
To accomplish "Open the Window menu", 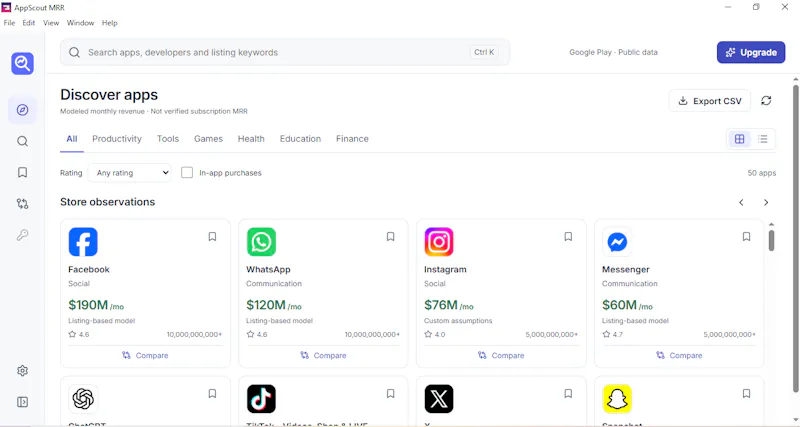I will pos(81,23).
